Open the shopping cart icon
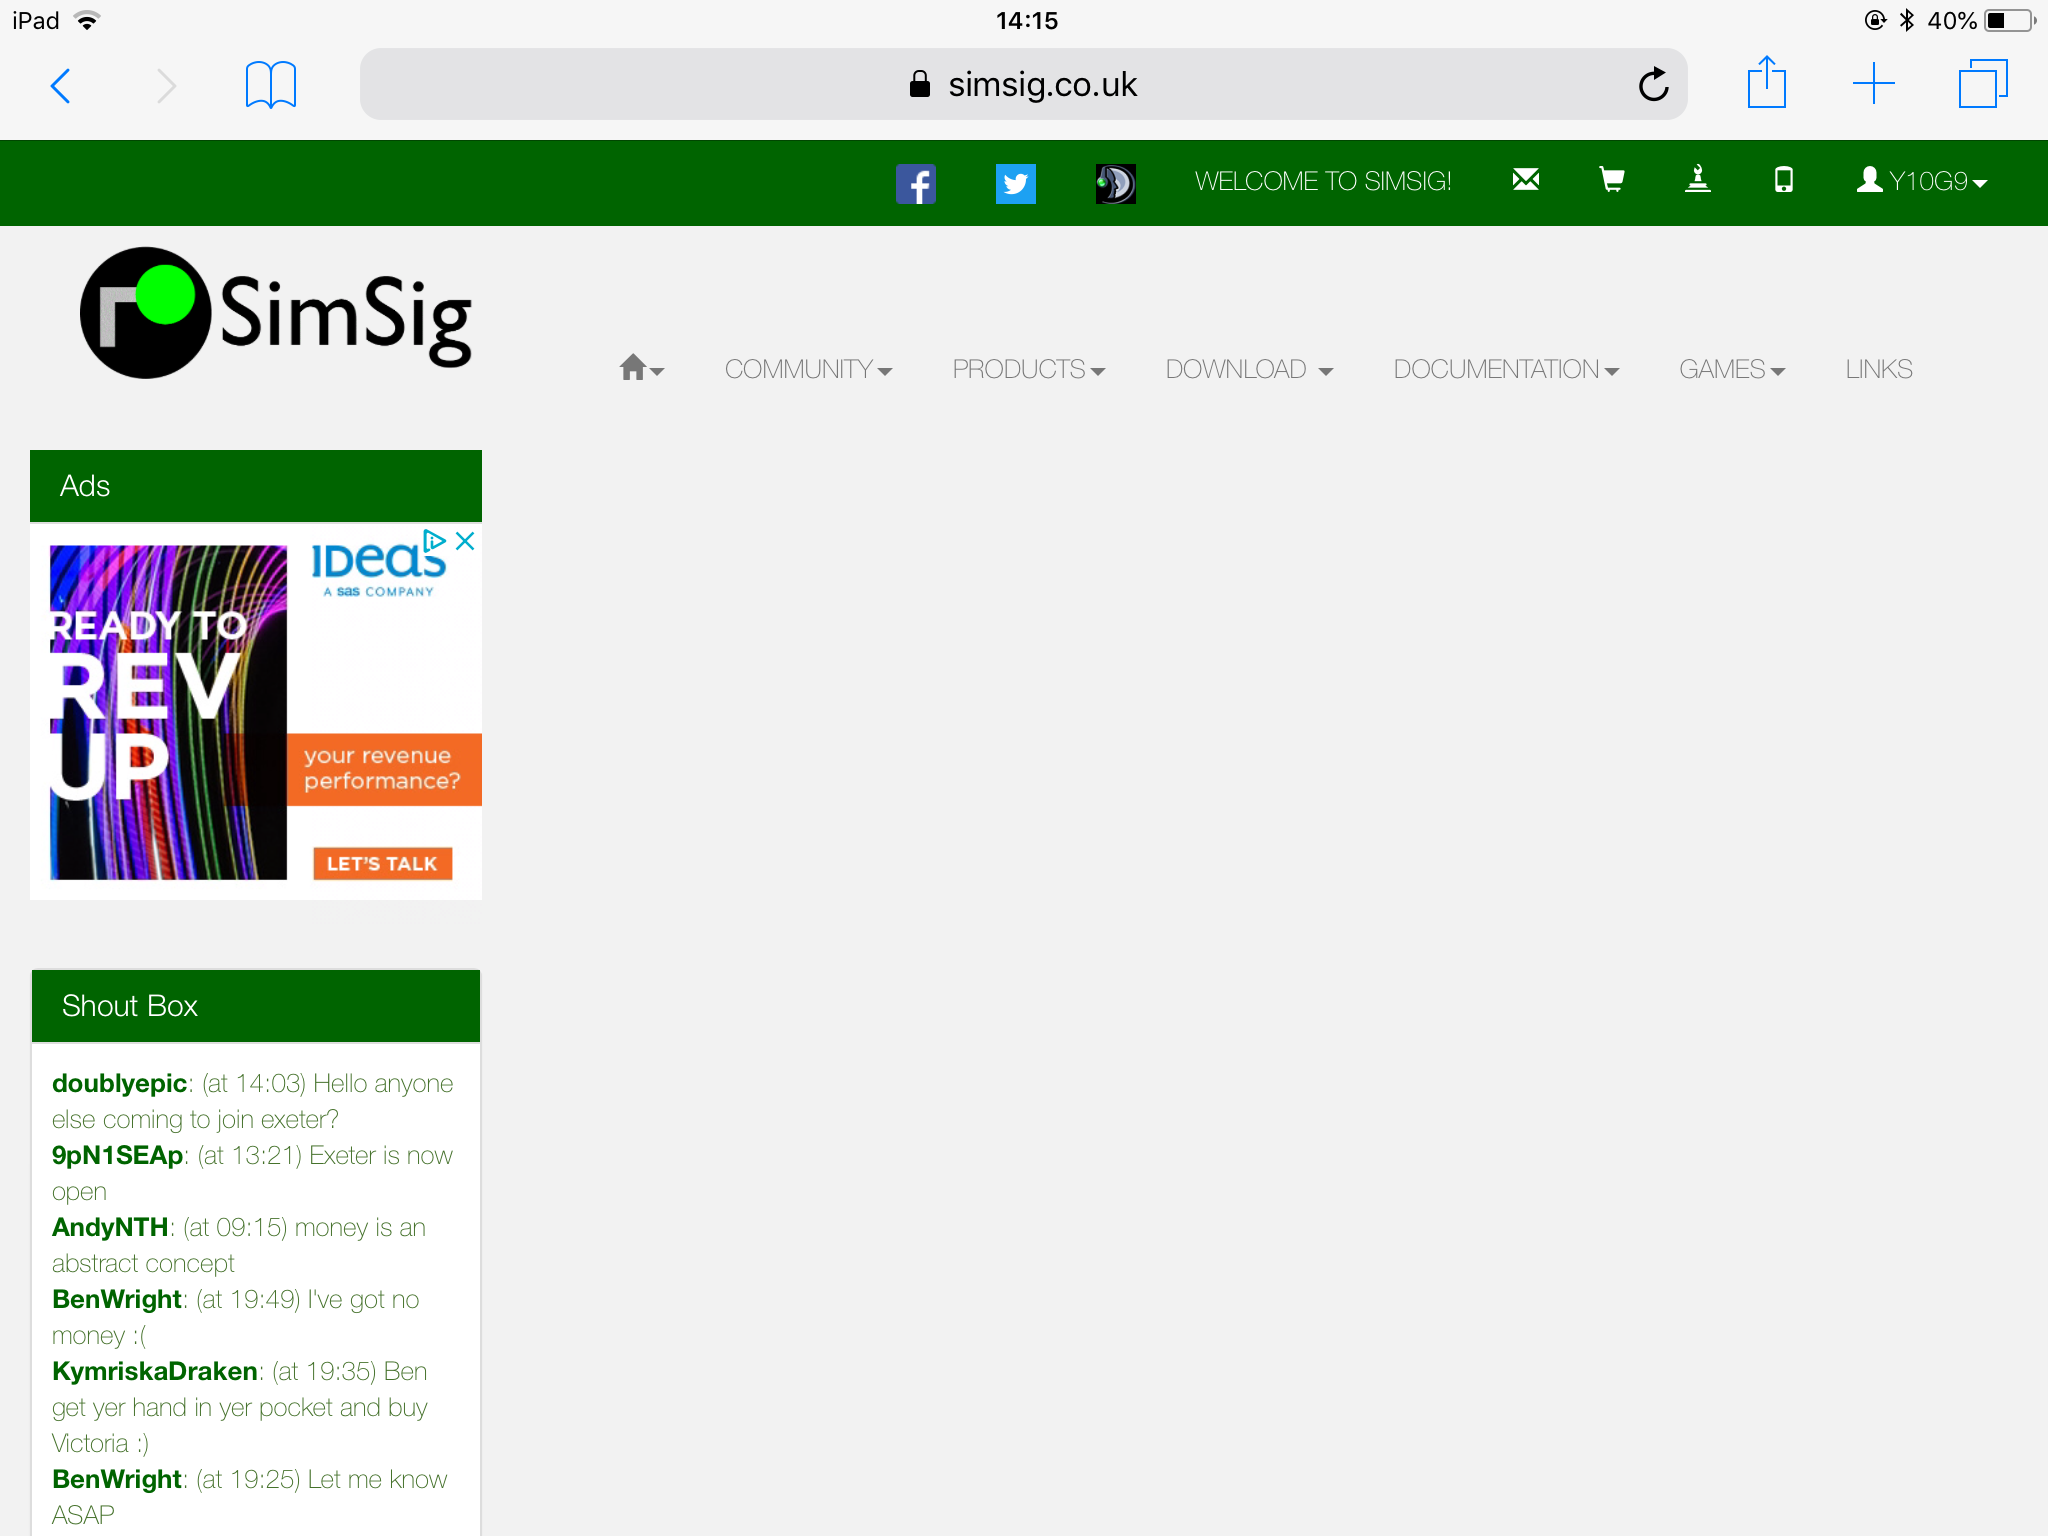The image size is (2048, 1536). coord(1612,179)
